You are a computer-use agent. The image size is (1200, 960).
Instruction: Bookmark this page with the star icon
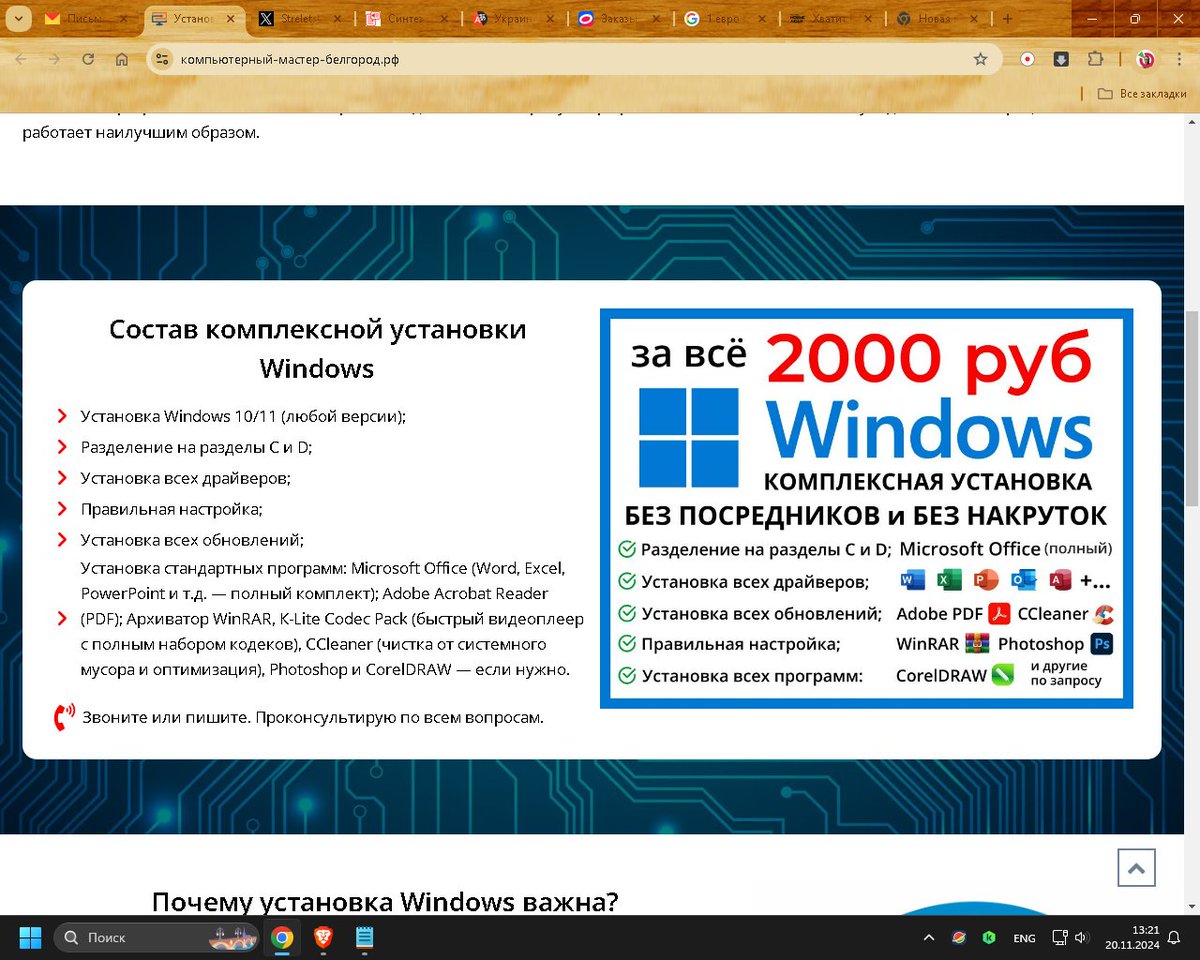tap(981, 59)
